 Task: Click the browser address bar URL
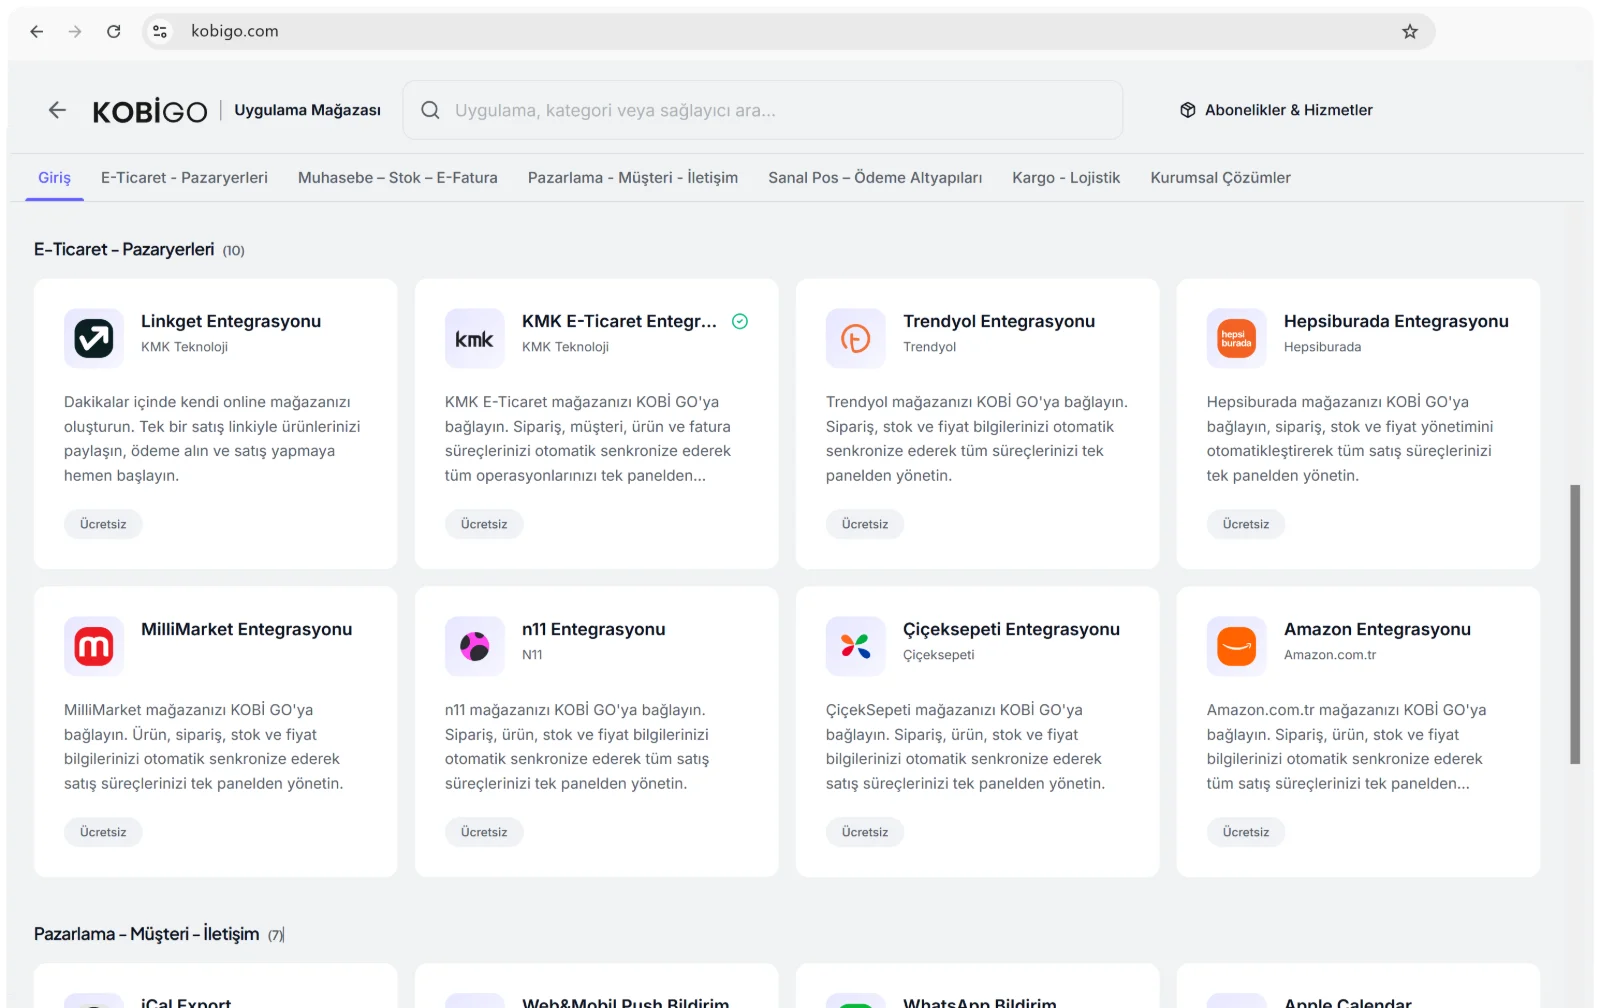(235, 31)
